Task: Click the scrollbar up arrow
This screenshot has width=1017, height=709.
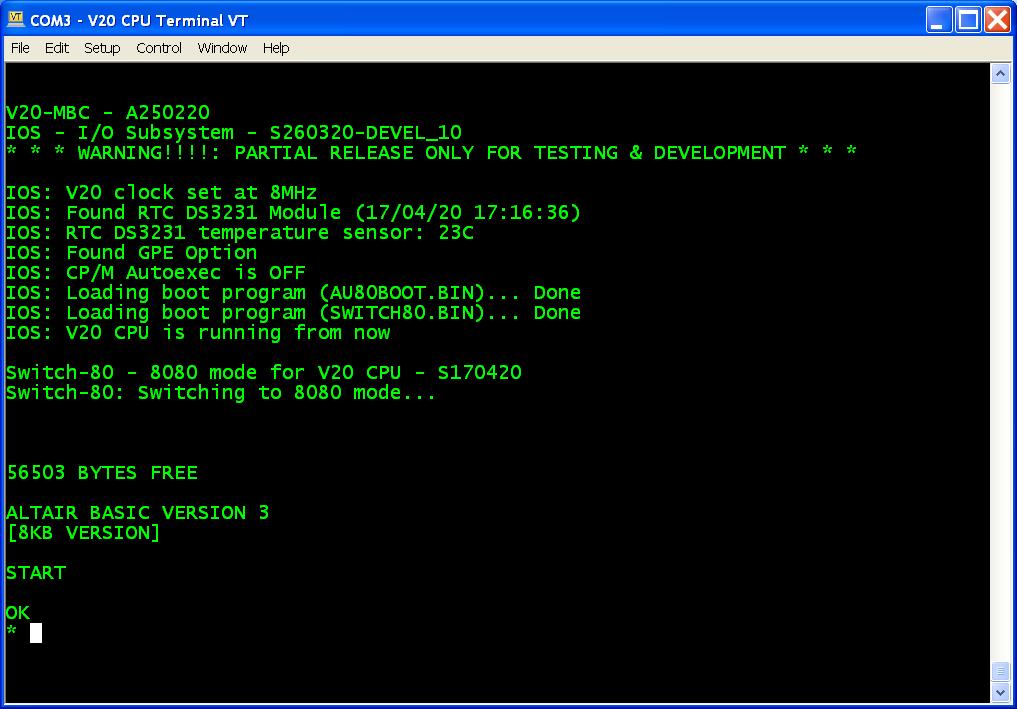Action: tap(1000, 73)
